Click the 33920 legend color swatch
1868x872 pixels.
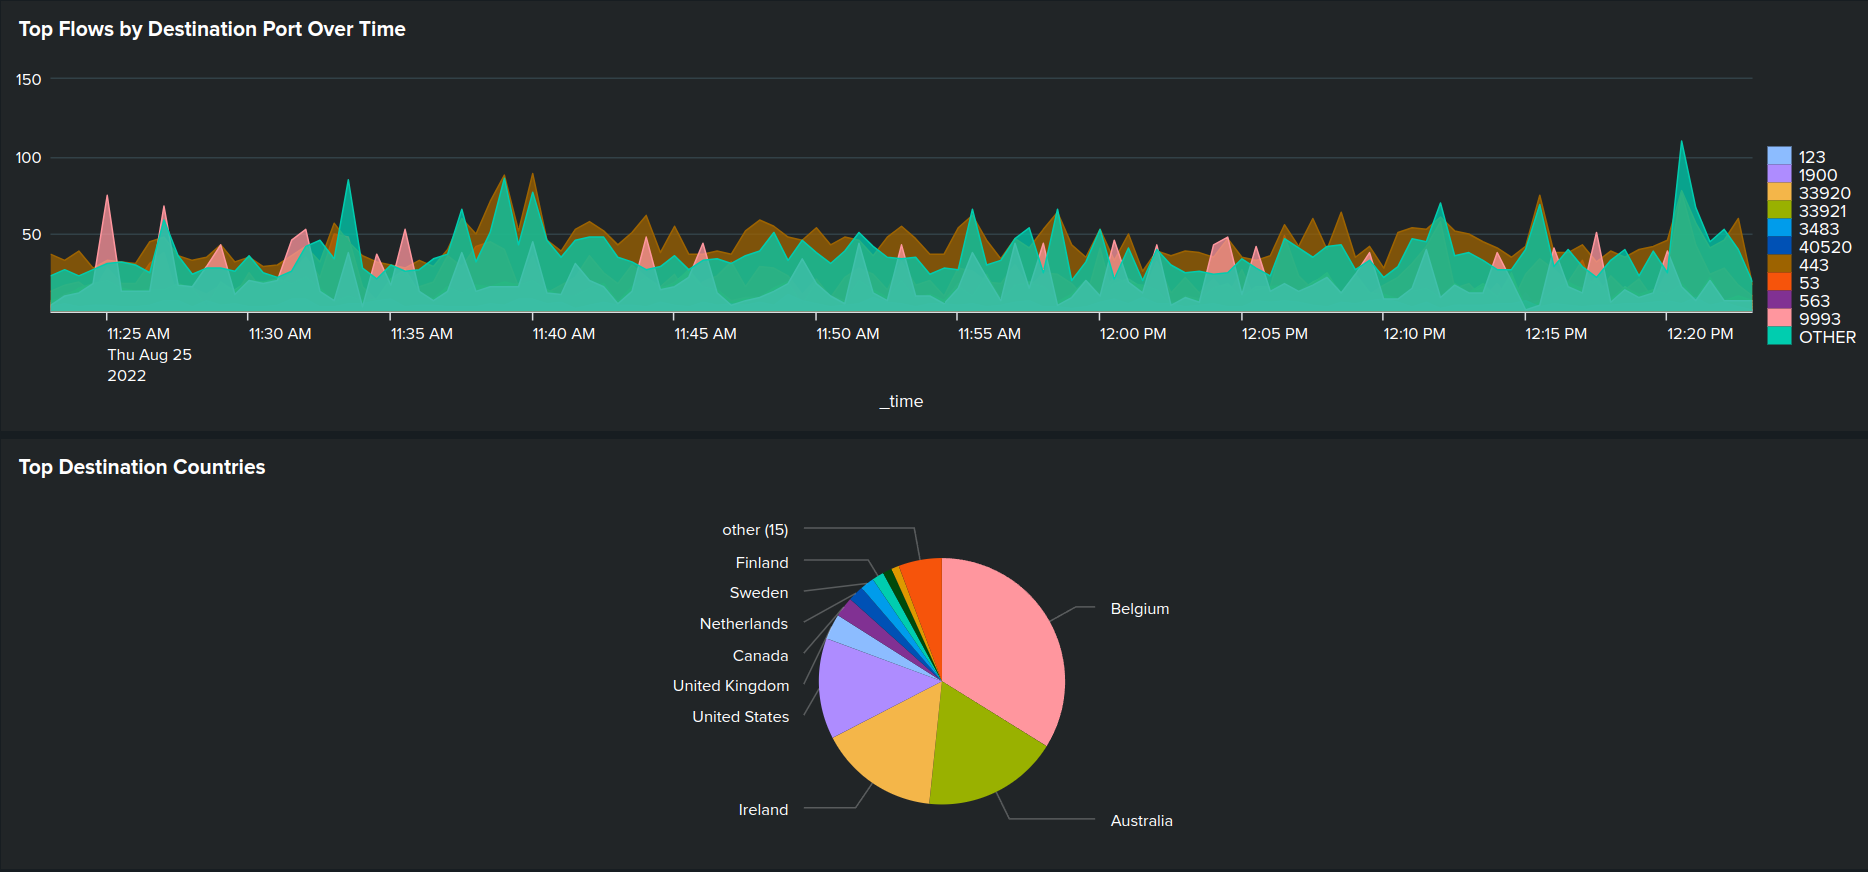(x=1779, y=192)
